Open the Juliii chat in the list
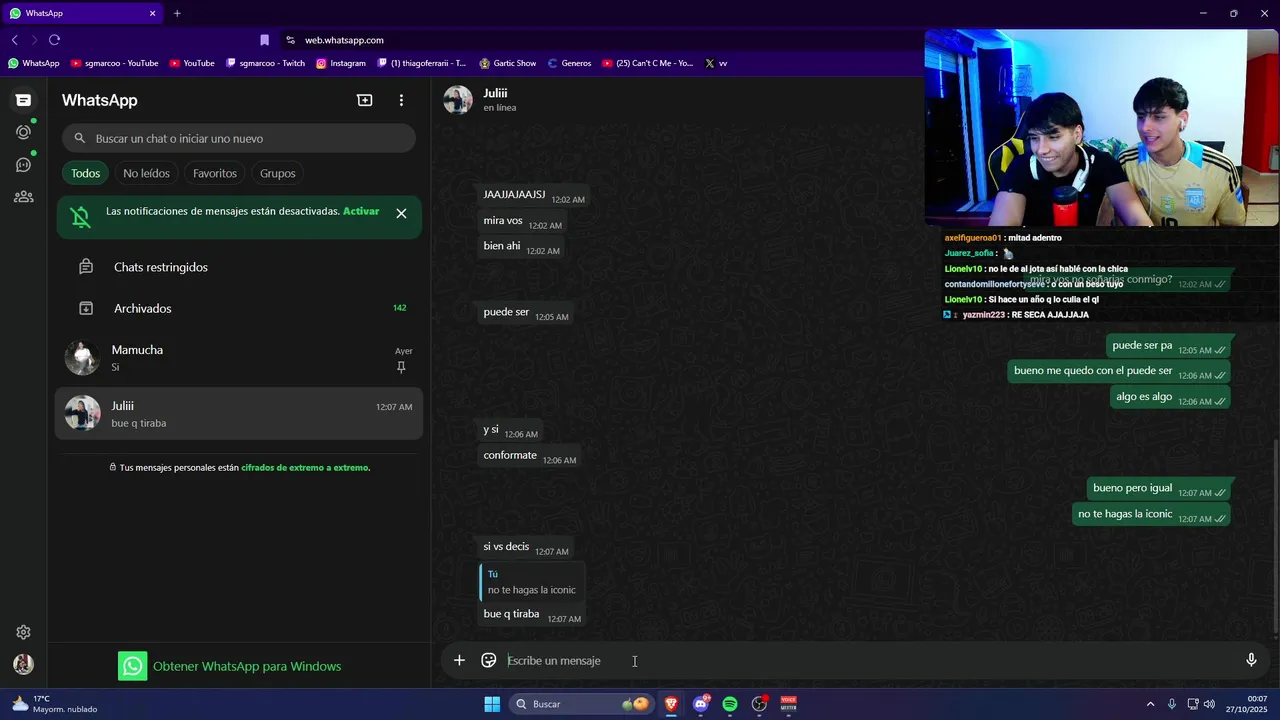1280x720 pixels. coord(239,414)
